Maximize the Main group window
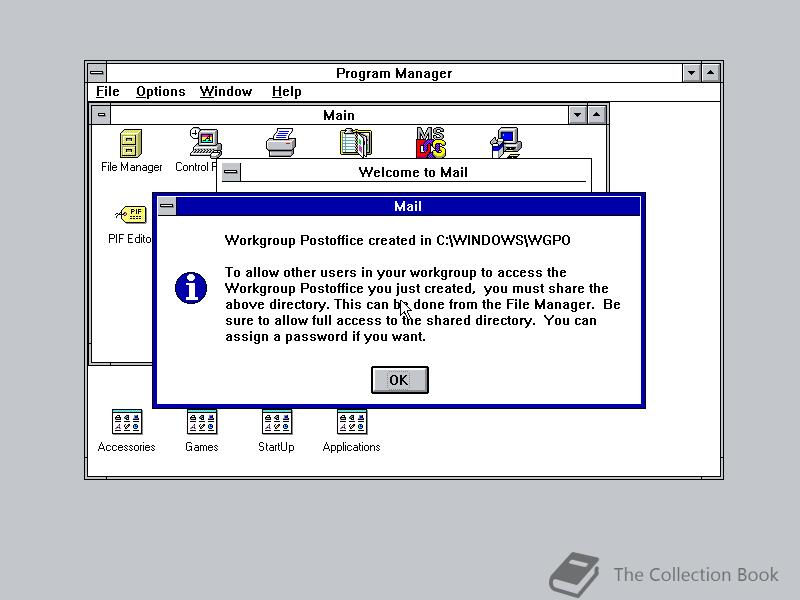 (596, 115)
